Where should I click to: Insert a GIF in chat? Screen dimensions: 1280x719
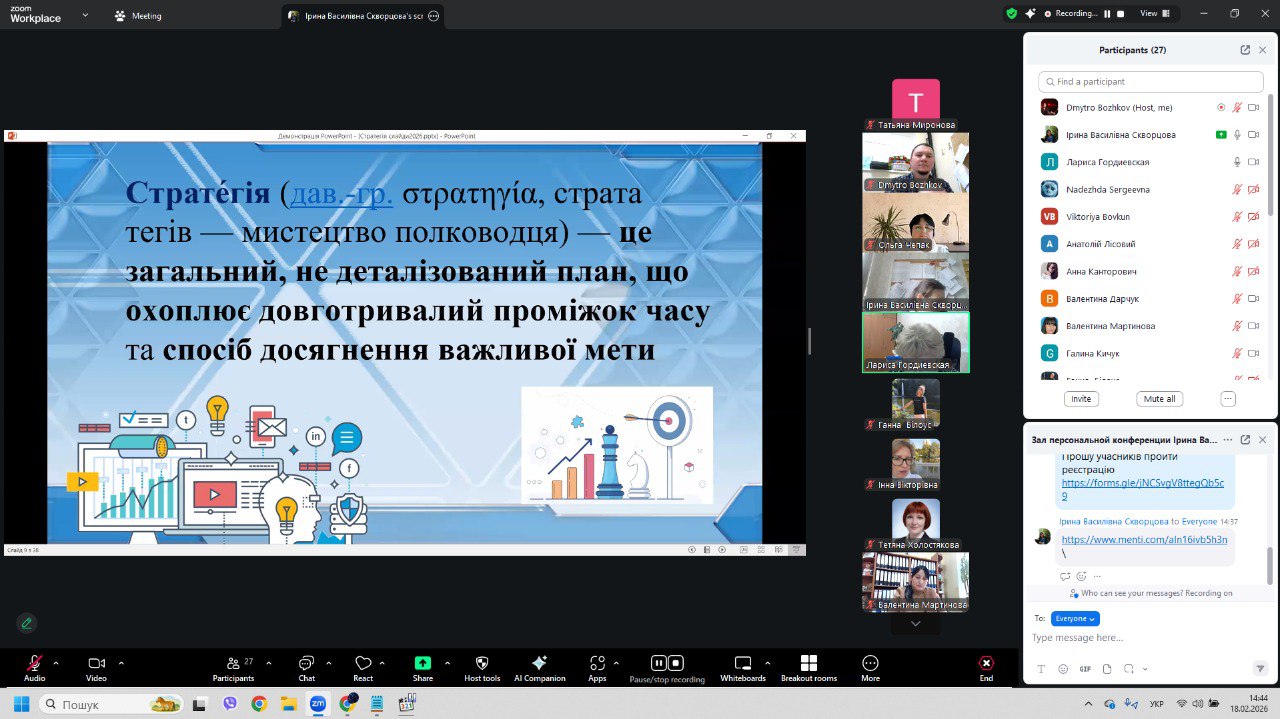1085,668
